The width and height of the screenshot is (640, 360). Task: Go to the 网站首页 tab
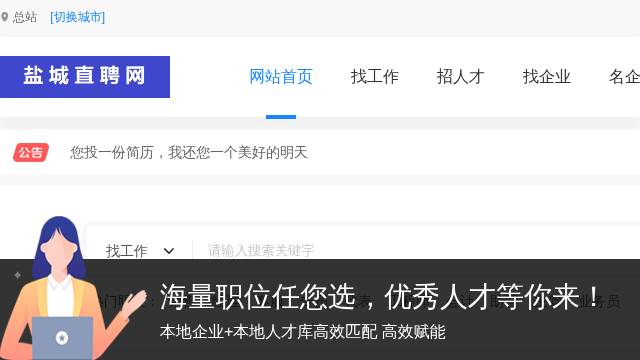[281, 77]
